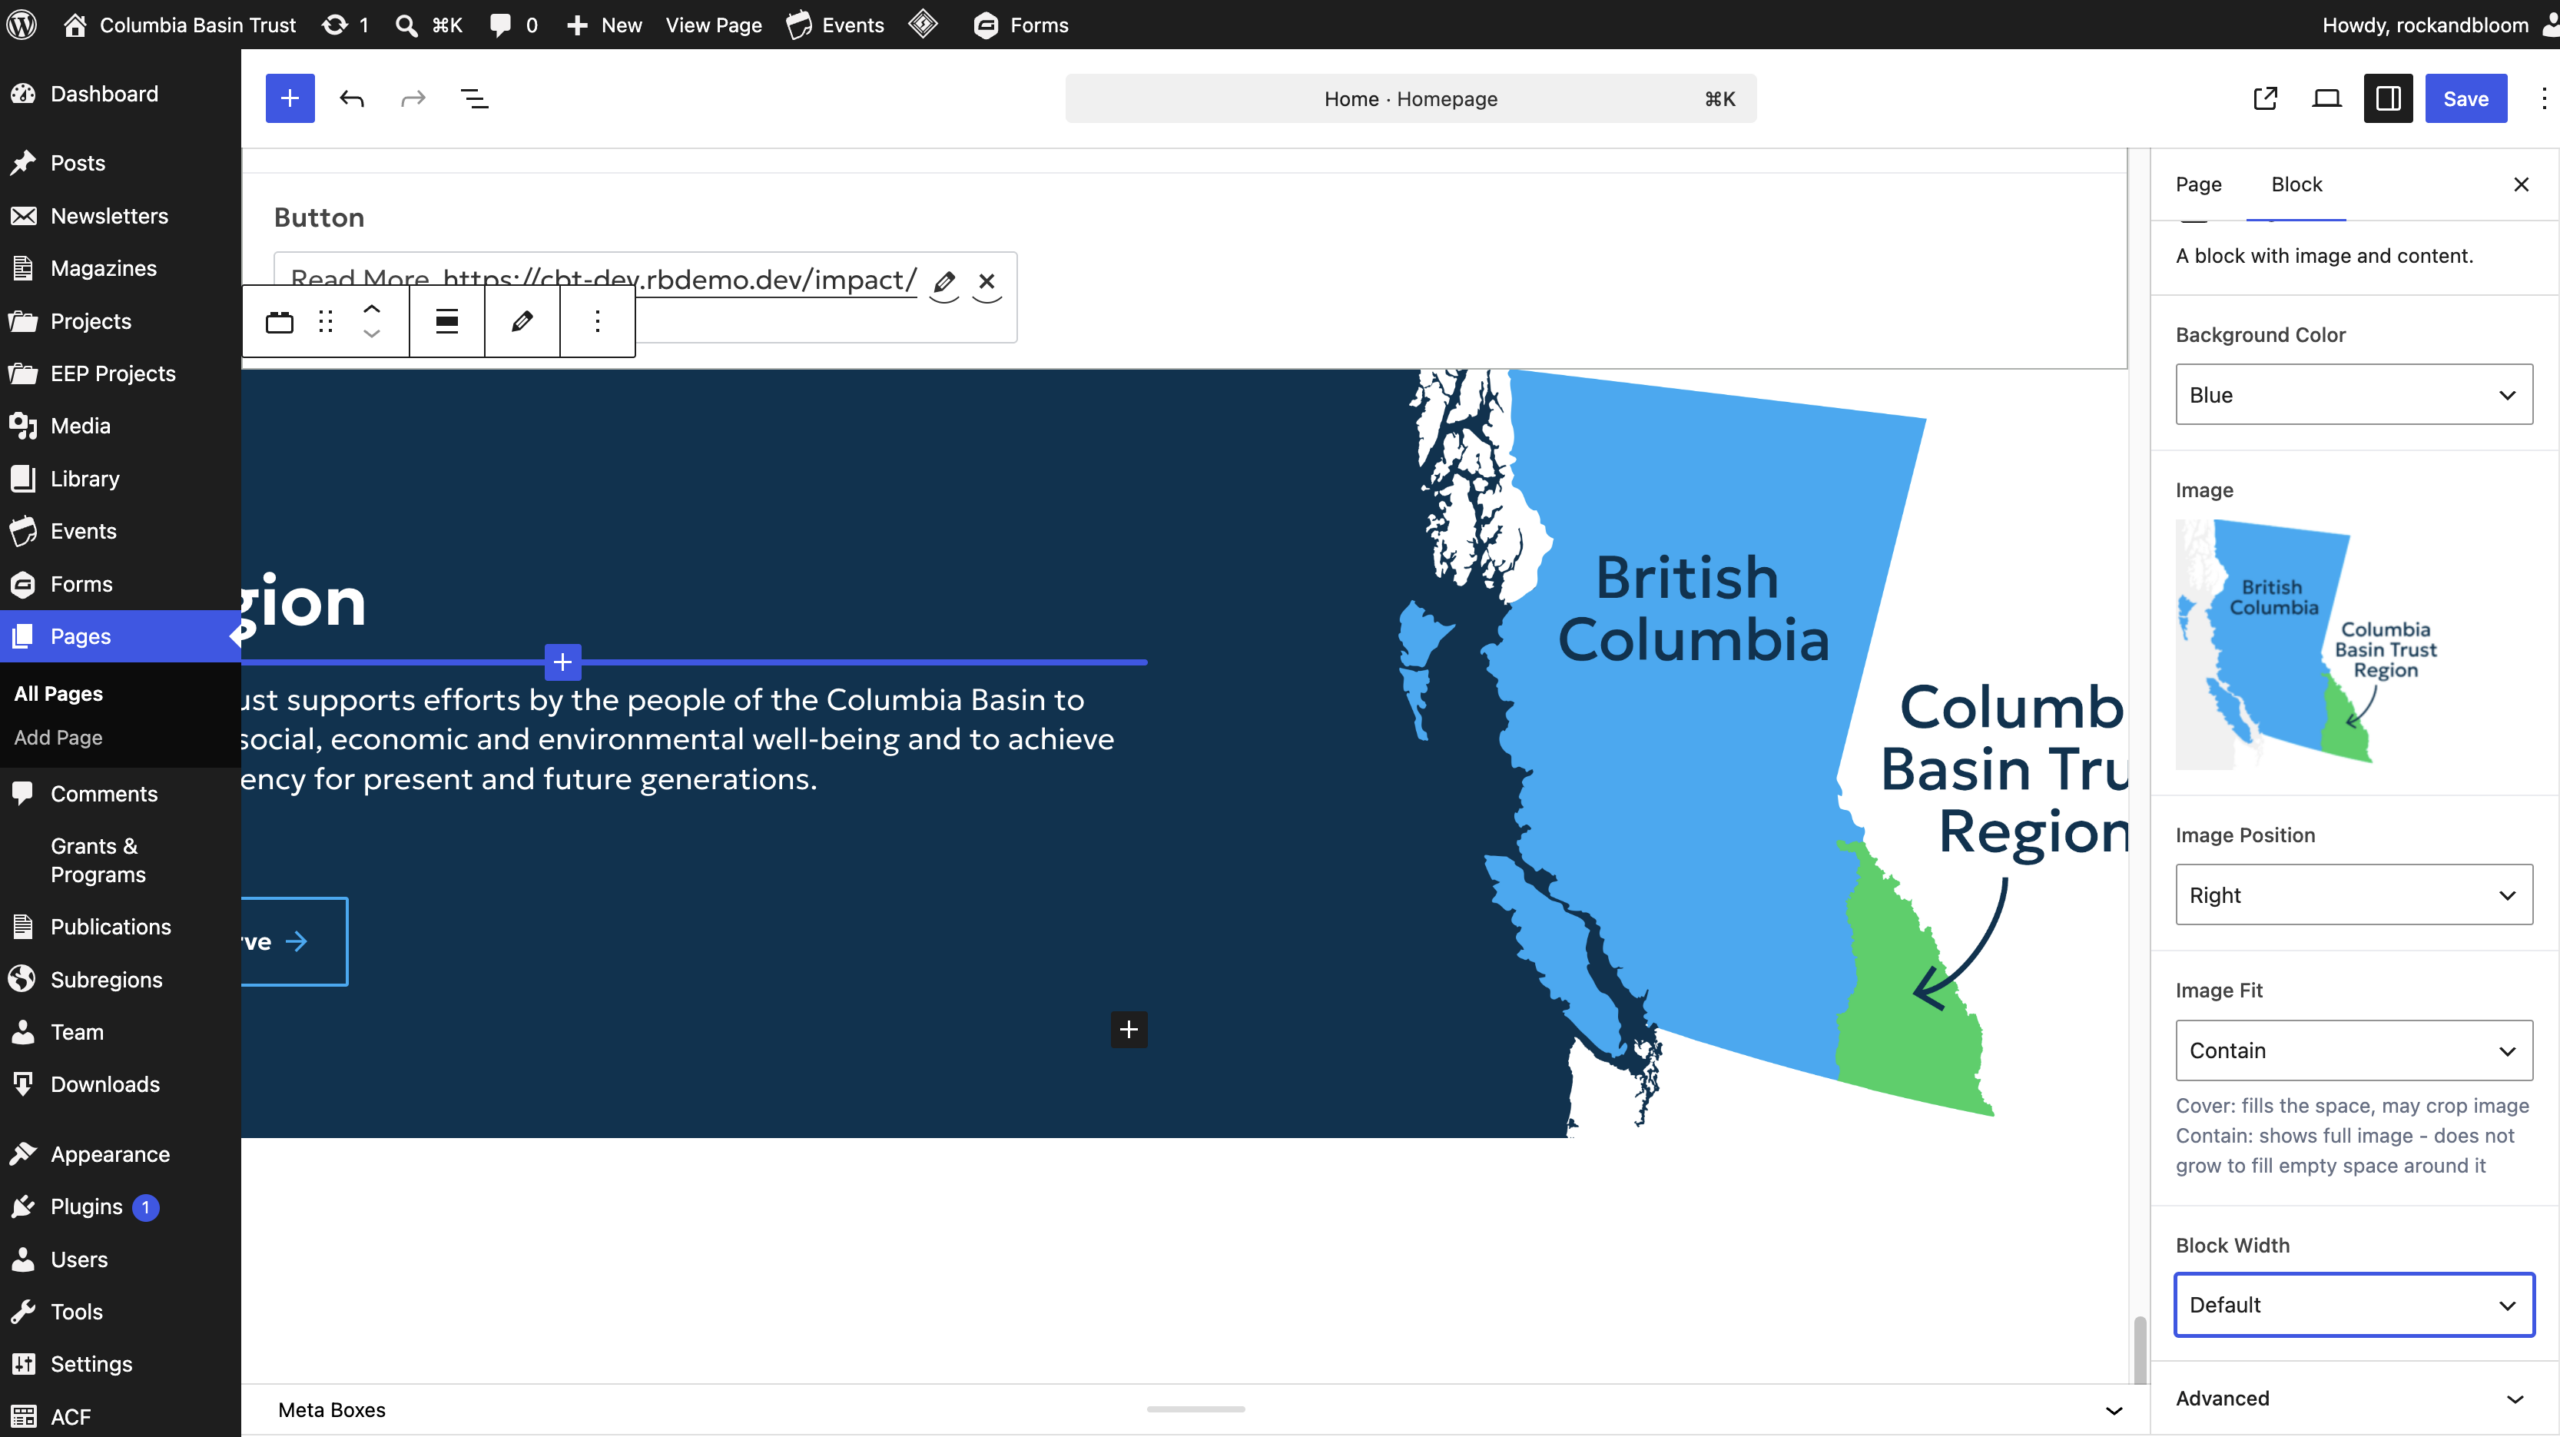Grab the block drag handle
Image resolution: width=2560 pixels, height=1437 pixels.
[x=325, y=321]
